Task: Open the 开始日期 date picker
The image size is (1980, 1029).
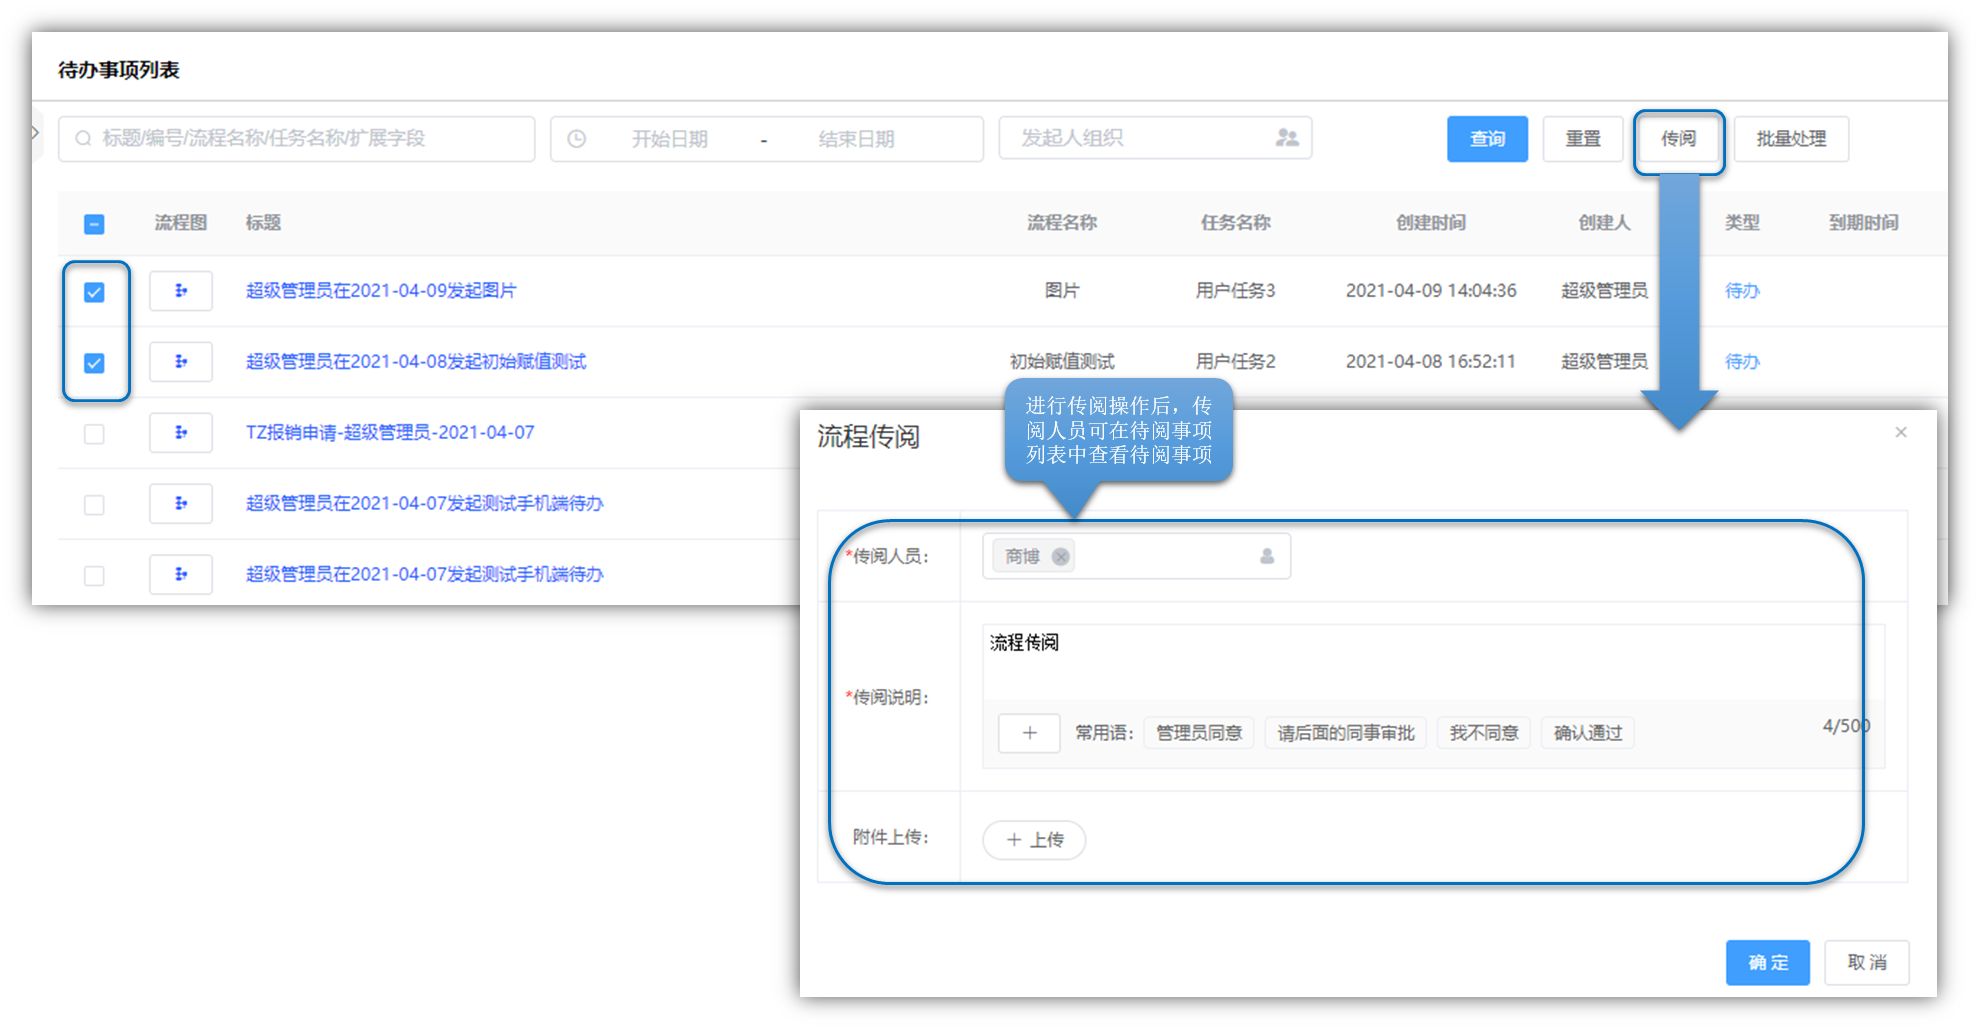Action: pos(669,139)
